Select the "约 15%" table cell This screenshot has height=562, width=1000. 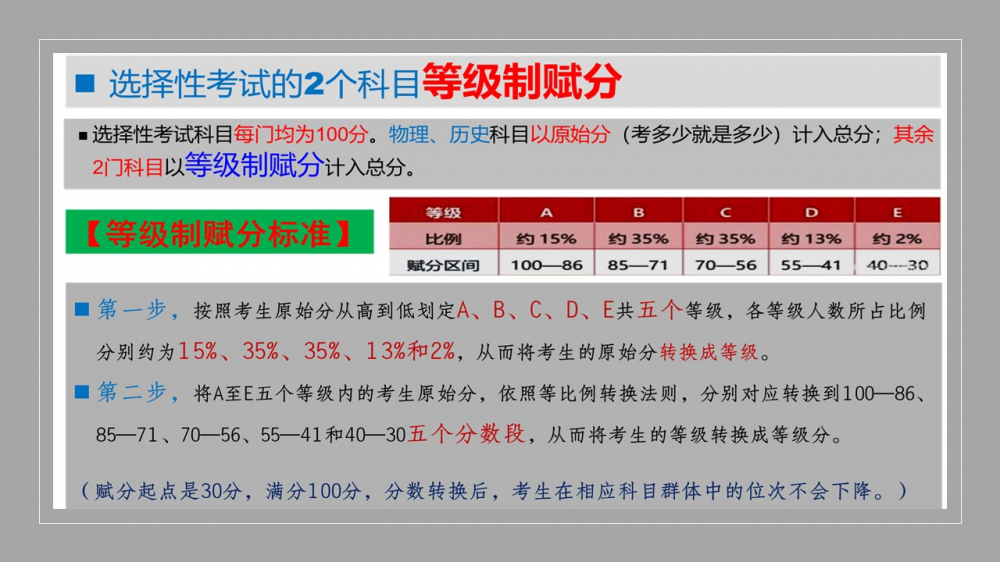(546, 239)
